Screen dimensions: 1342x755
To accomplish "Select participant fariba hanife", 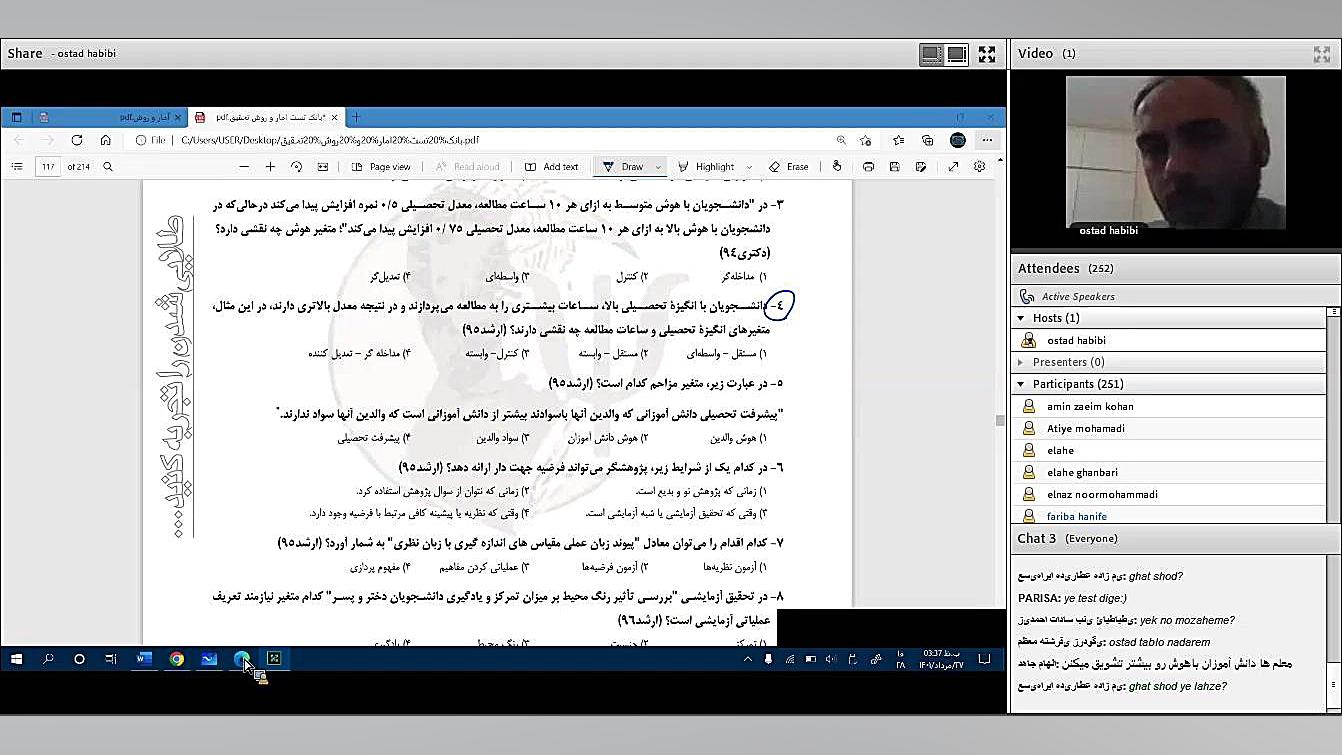I will (1076, 516).
